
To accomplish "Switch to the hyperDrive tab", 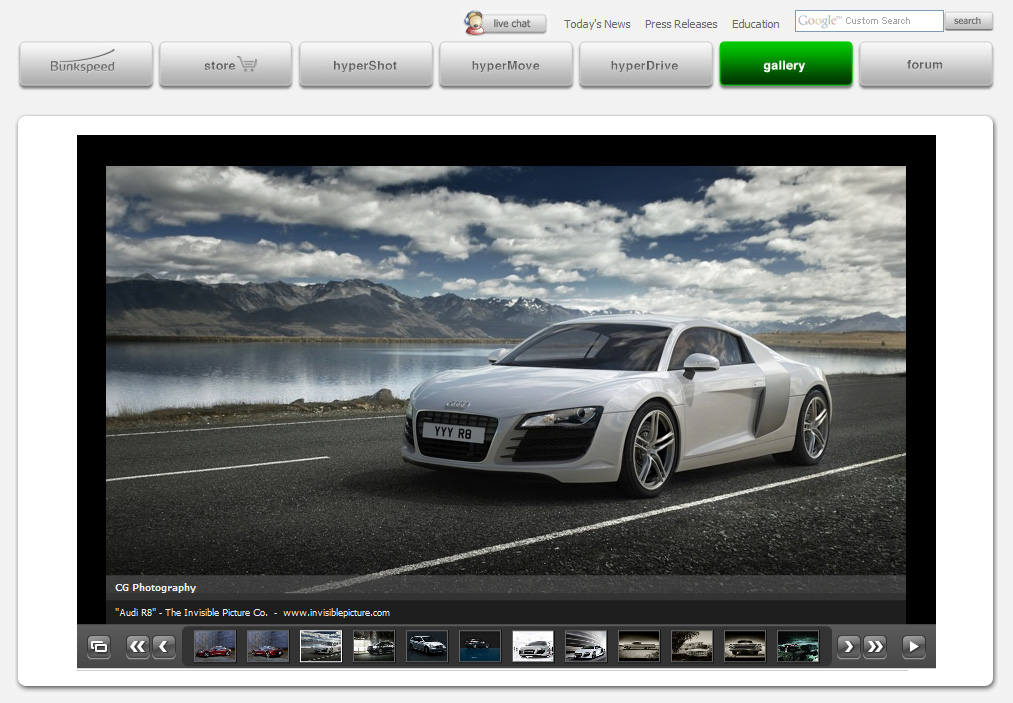I will point(645,65).
